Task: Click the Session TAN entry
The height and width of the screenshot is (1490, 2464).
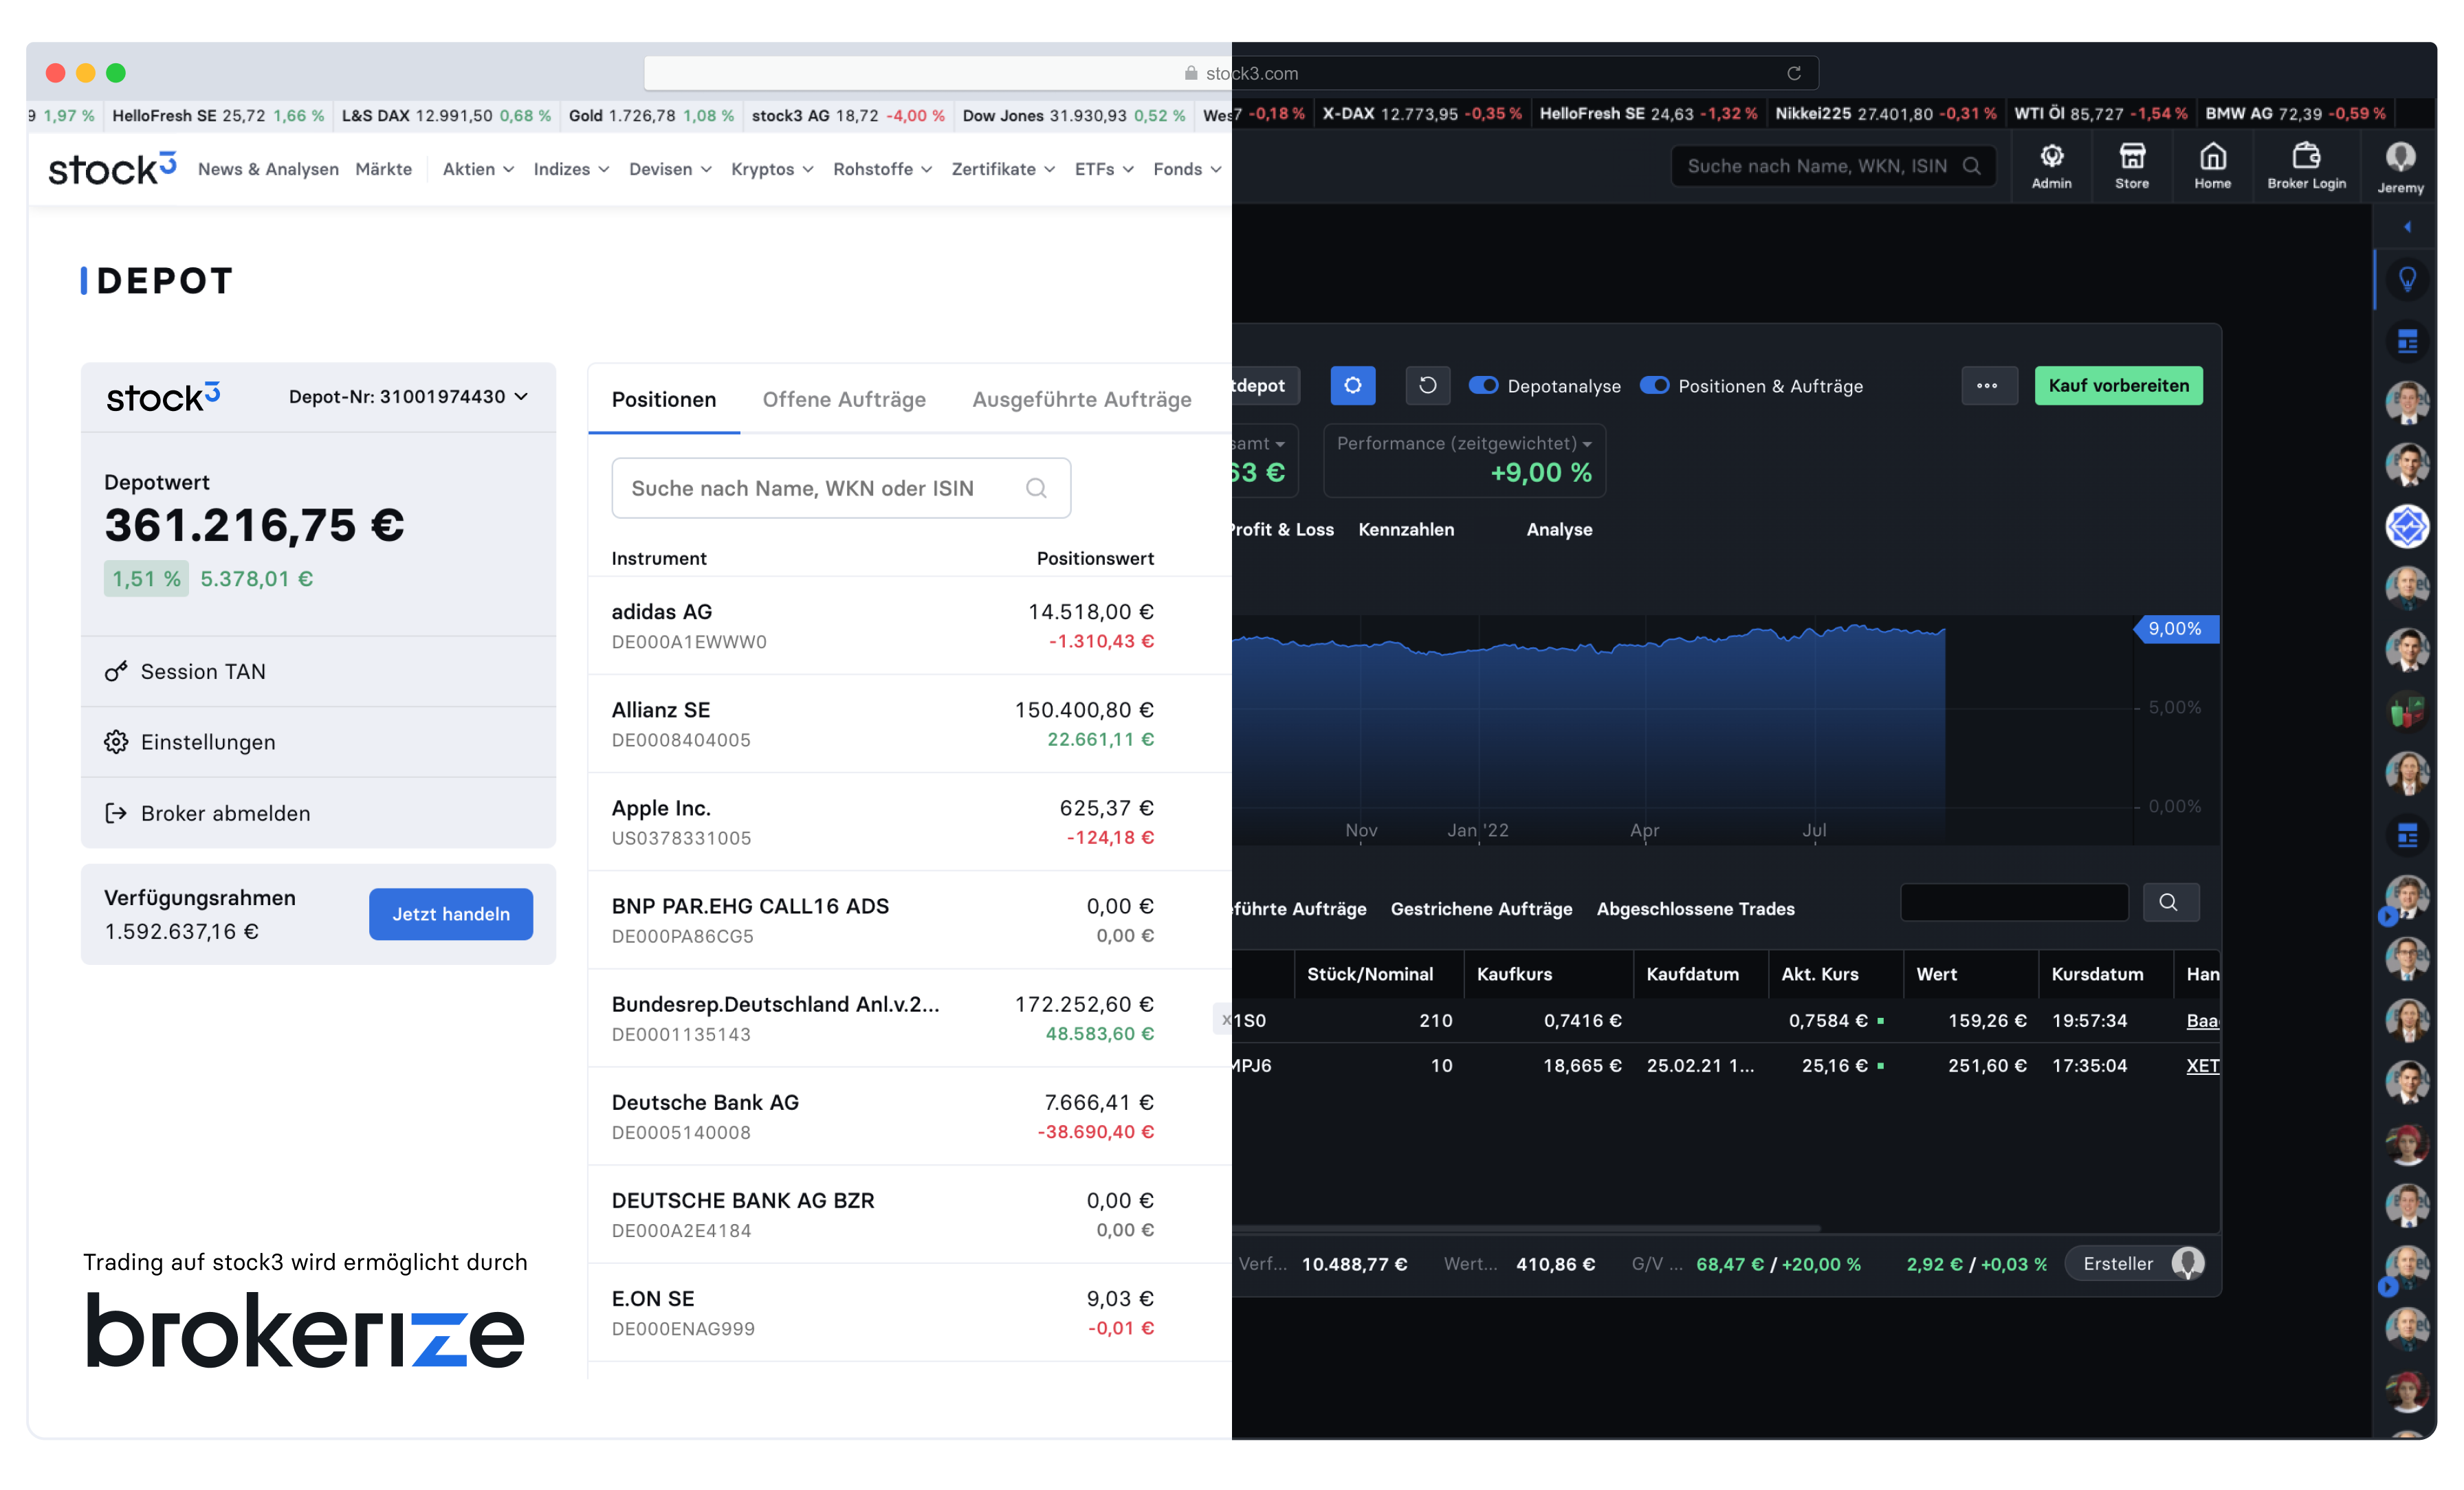Action: coord(318,671)
